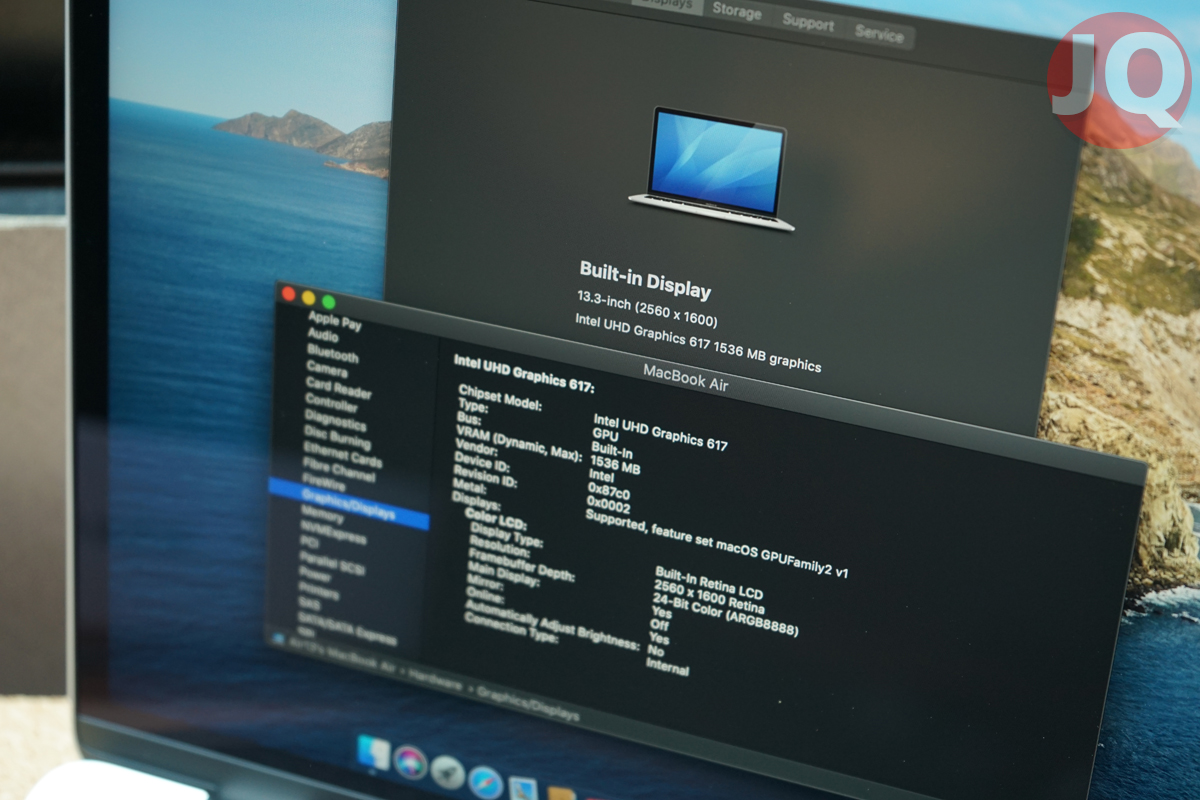Viewport: 1200px width, 800px height.
Task: Click 'Intel UHD Graphics 617 1536 MB graphics' line
Action: [x=698, y=343]
